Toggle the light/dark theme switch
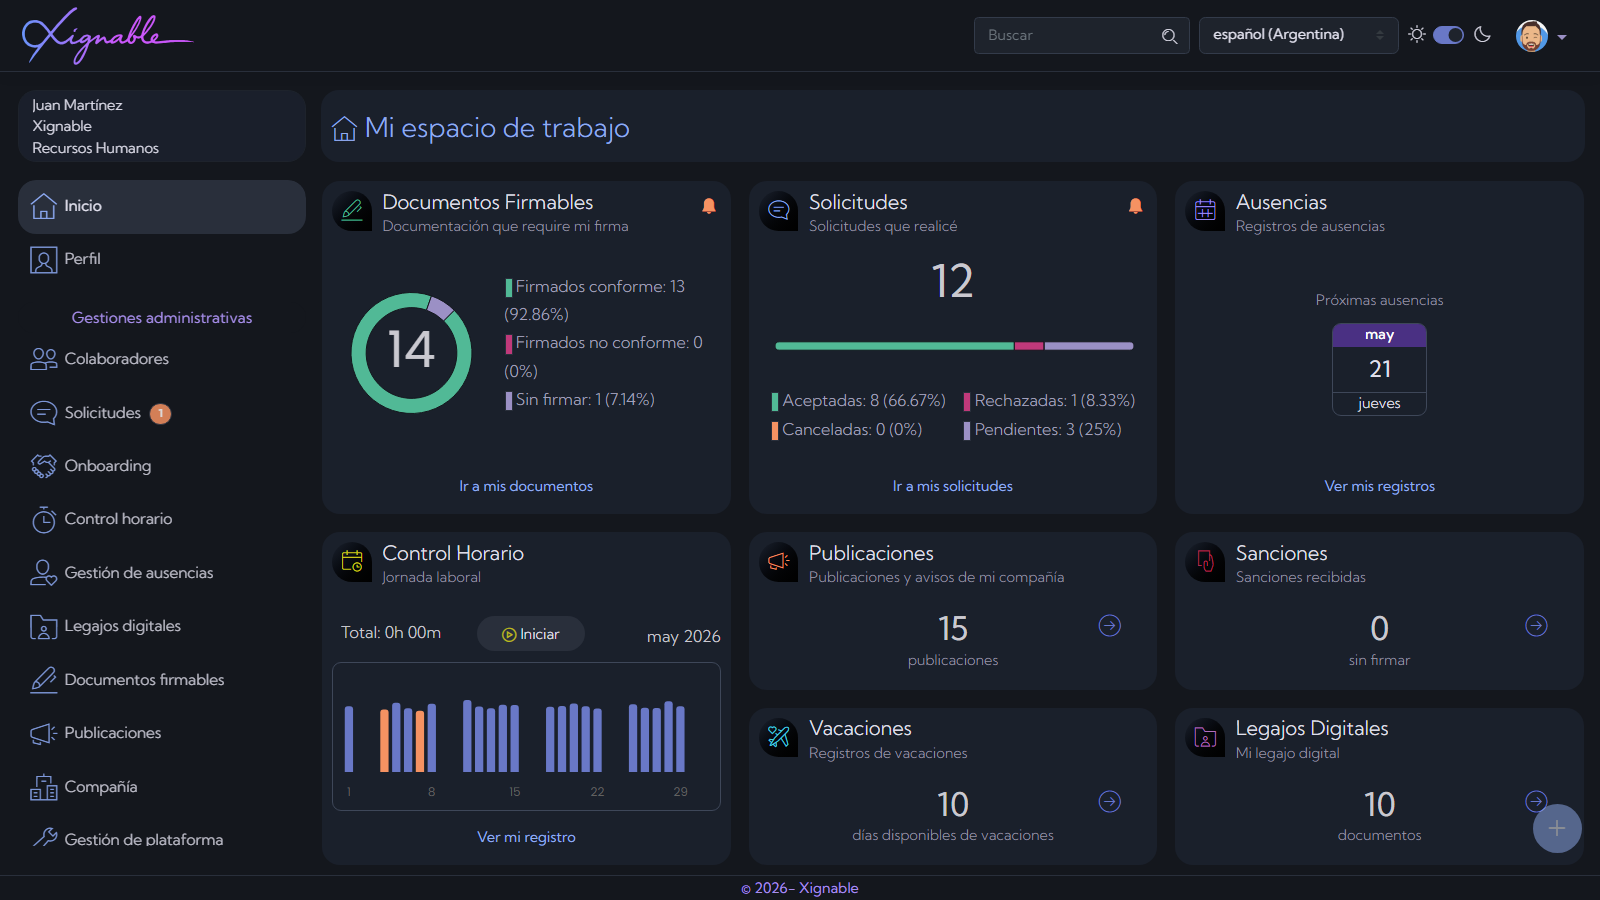 tap(1448, 35)
